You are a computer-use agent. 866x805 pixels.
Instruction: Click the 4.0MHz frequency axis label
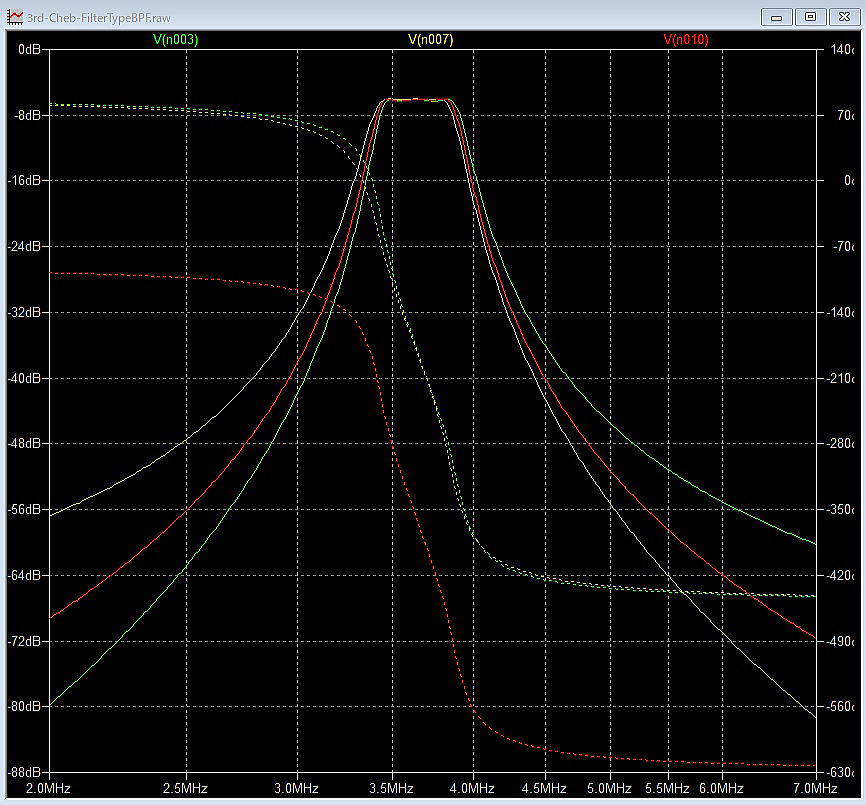[472, 788]
